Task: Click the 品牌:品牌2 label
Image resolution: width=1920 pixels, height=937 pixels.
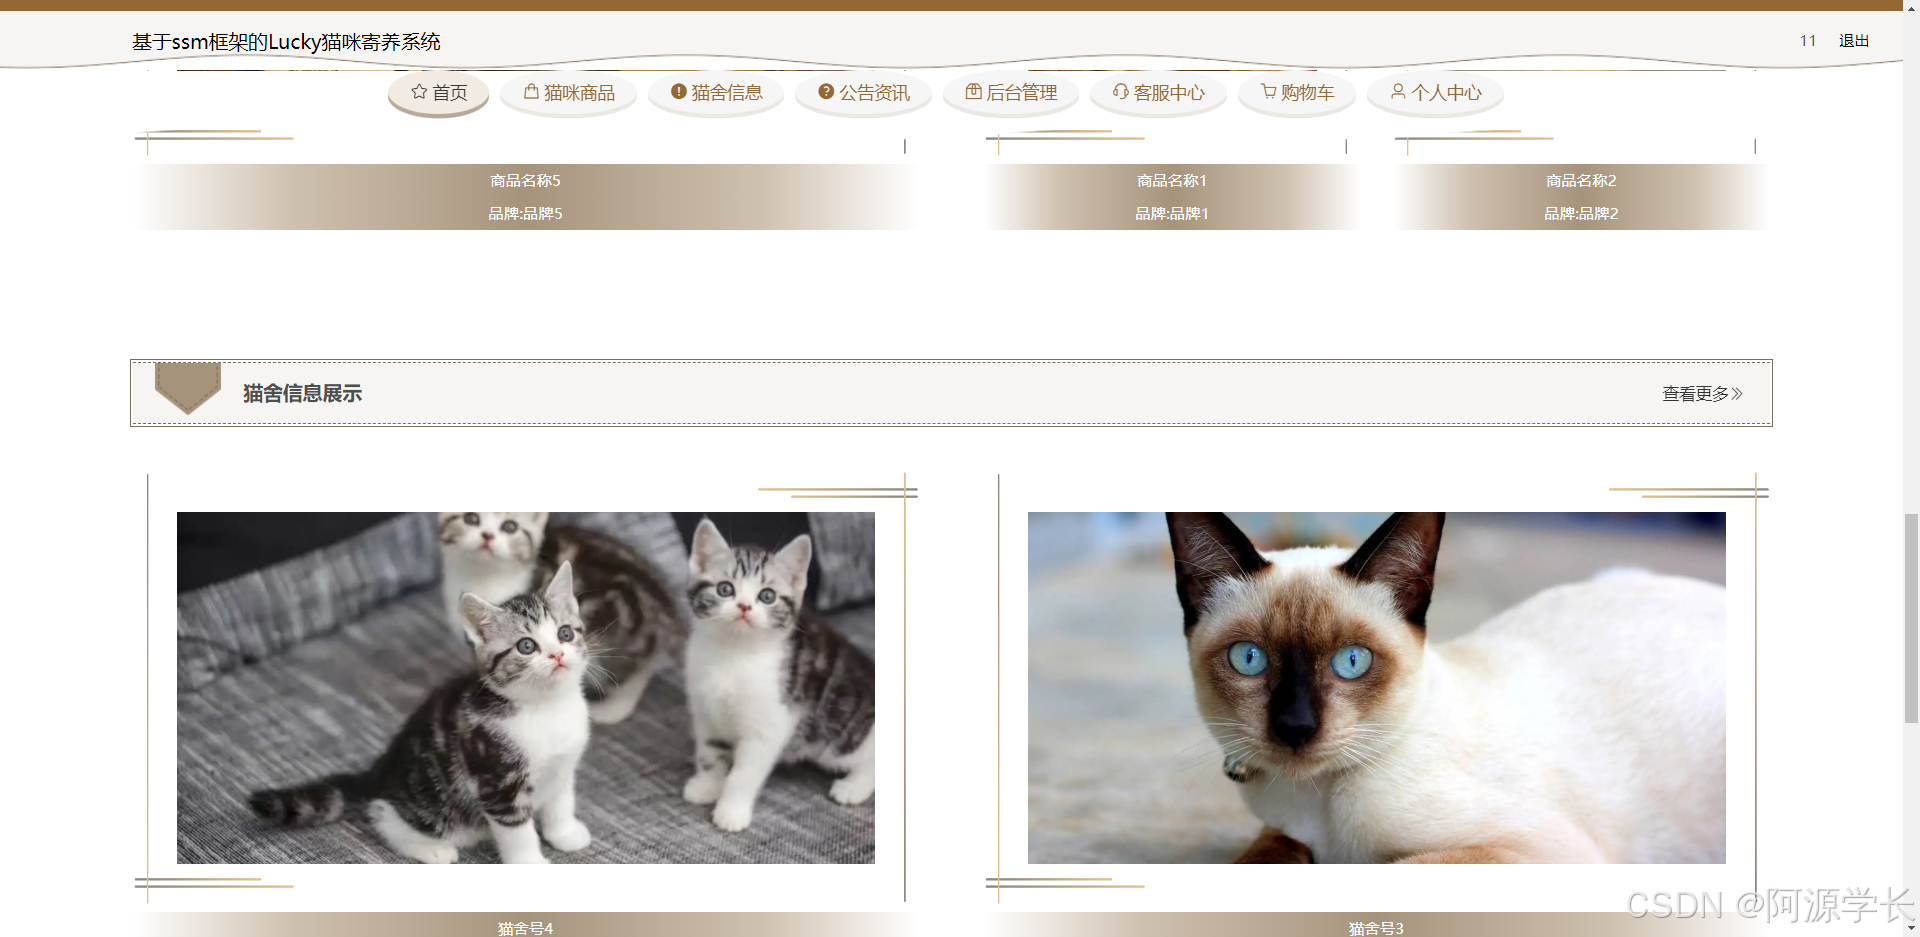Action: (1581, 214)
